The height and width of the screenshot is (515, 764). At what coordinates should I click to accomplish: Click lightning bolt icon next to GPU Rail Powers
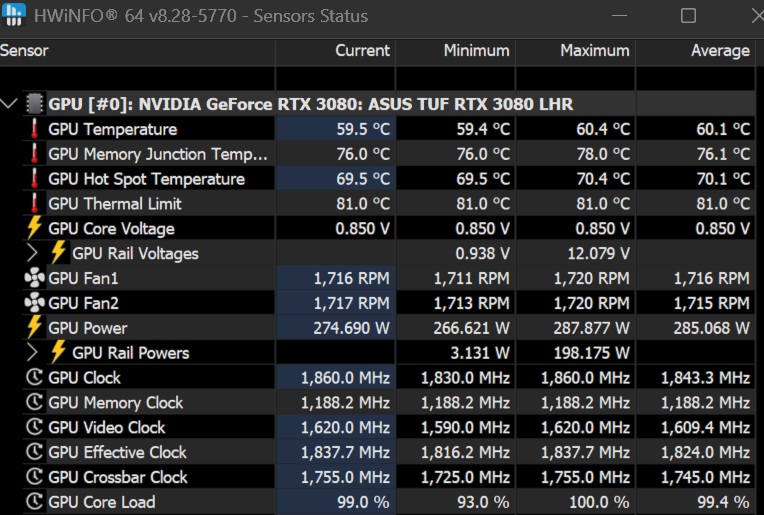(58, 352)
